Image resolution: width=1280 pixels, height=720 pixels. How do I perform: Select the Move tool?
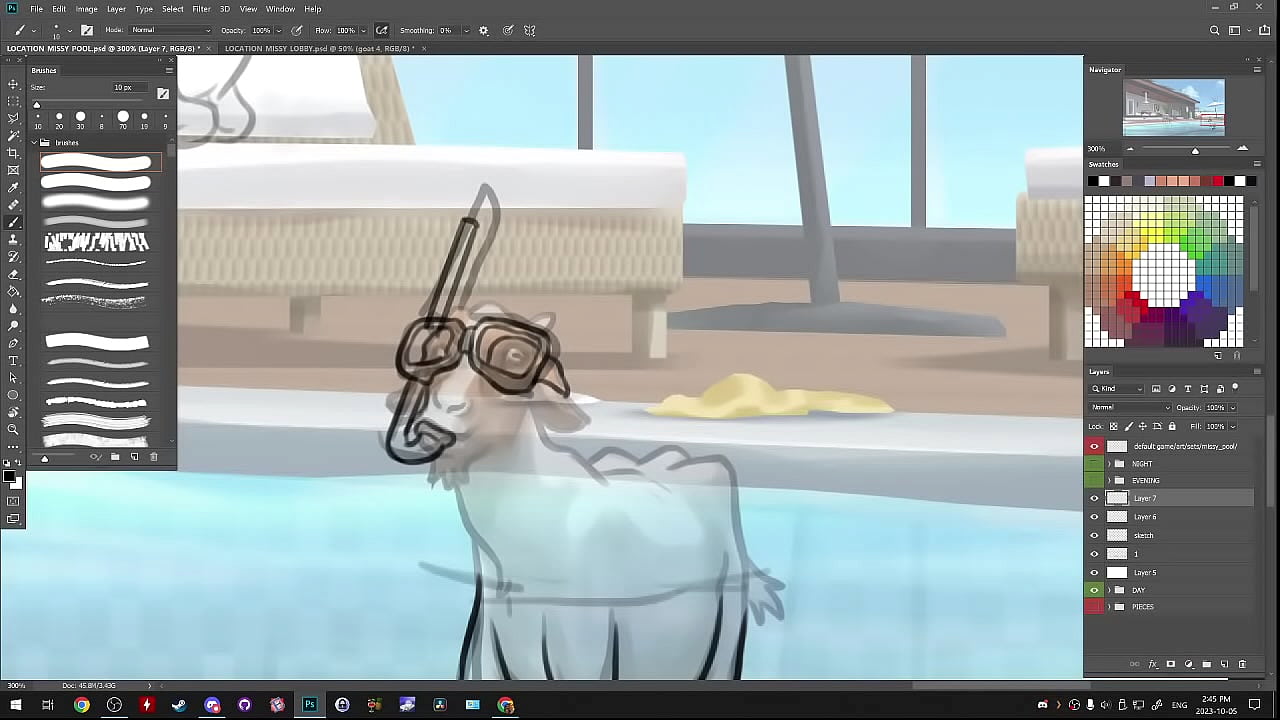coord(13,84)
